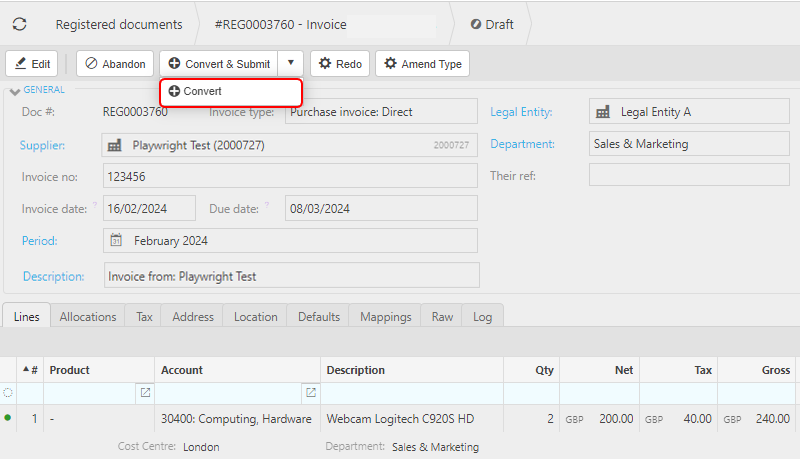Open the Product lookup icon in filter row
The height and width of the screenshot is (459, 801).
pos(145,393)
